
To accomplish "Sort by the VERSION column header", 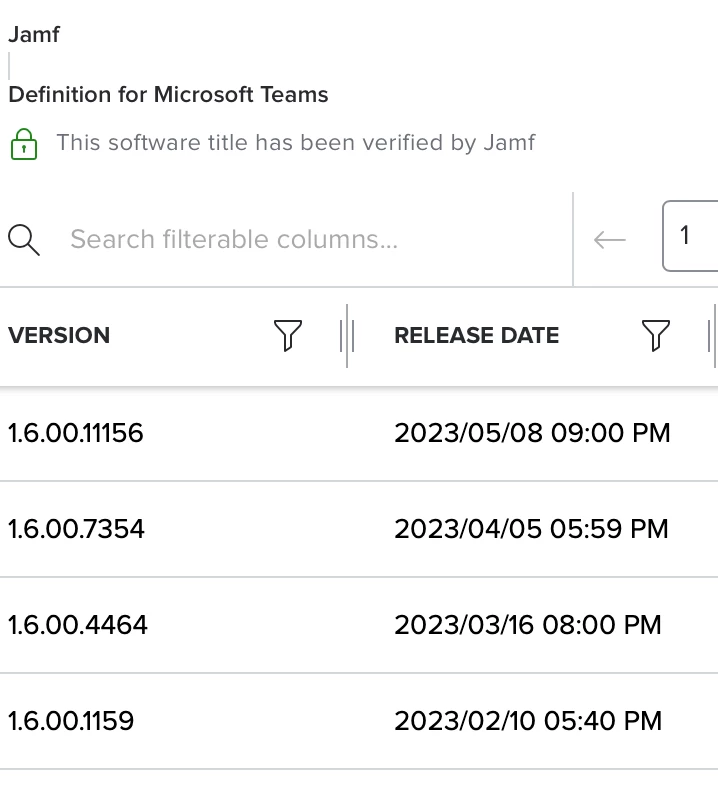I will 59,335.
